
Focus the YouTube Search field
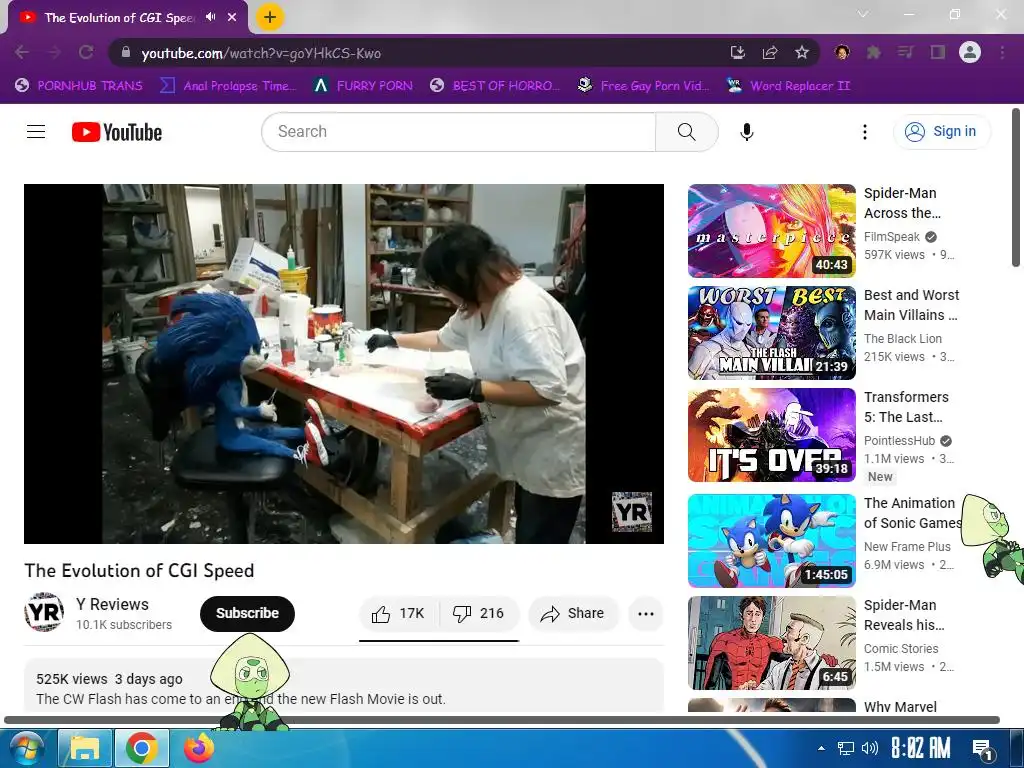(458, 132)
